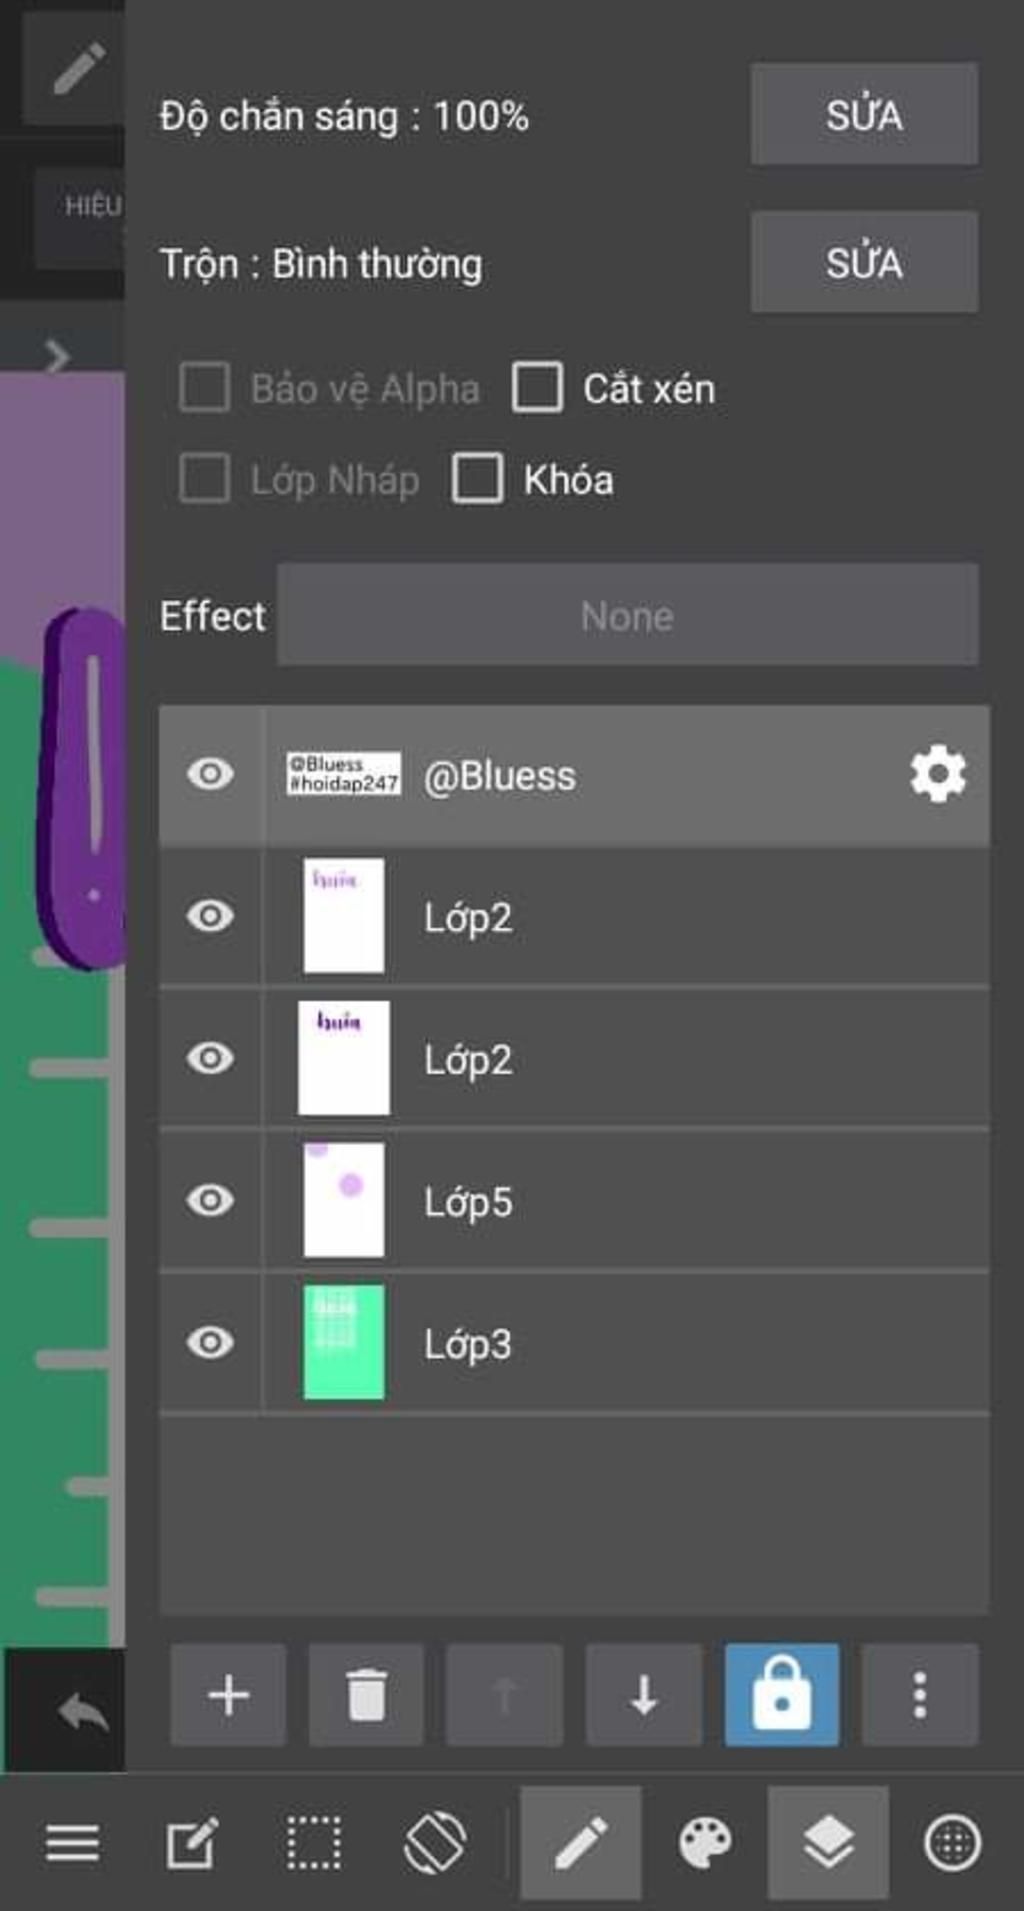1024x1911 pixels.
Task: Open the Effect dropdown showing None
Action: pyautogui.click(x=627, y=615)
